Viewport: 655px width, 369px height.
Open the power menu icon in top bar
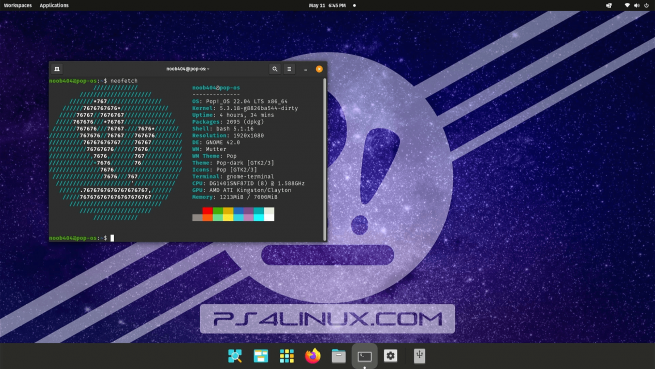pyautogui.click(x=647, y=5)
